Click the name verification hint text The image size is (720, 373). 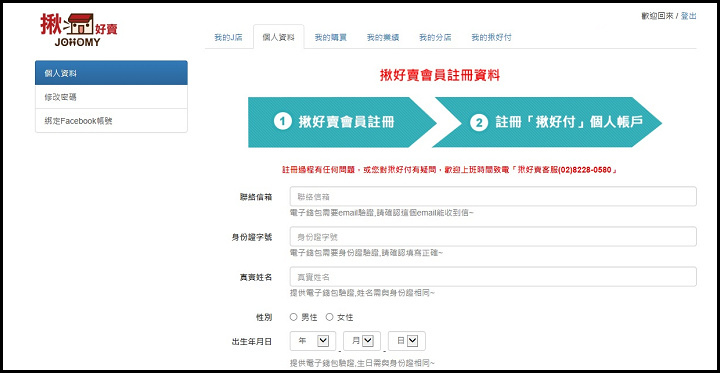pyautogui.click(x=362, y=293)
